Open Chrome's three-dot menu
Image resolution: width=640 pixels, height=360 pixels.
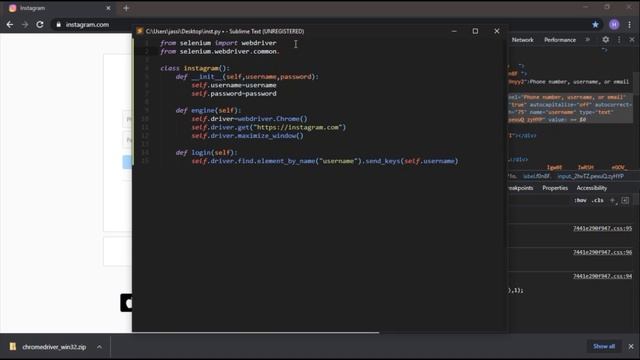[629, 24]
